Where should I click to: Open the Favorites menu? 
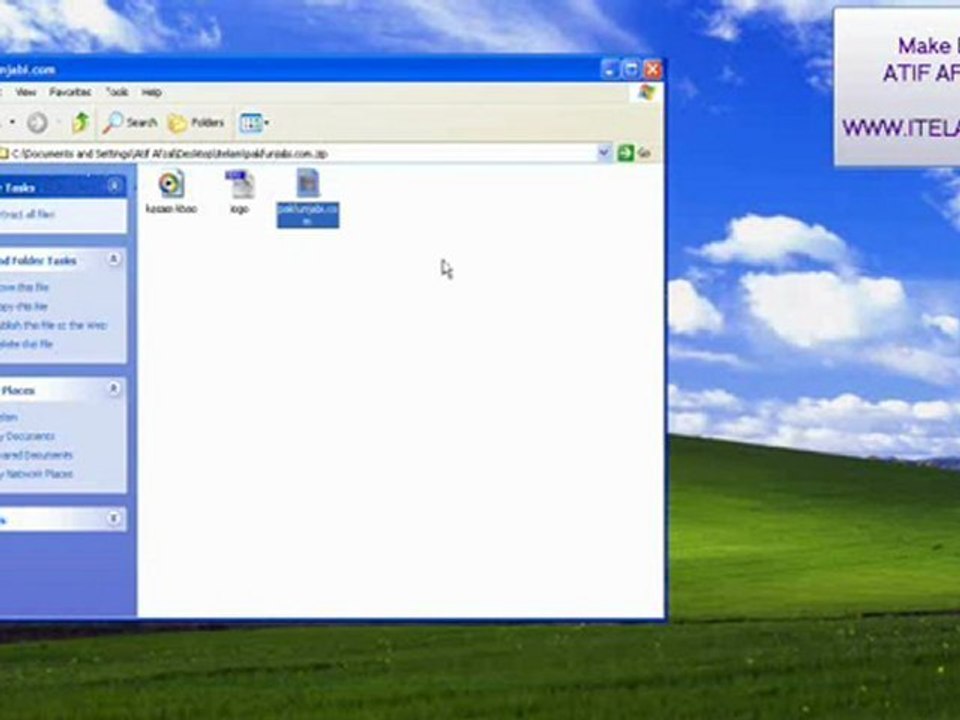click(70, 92)
